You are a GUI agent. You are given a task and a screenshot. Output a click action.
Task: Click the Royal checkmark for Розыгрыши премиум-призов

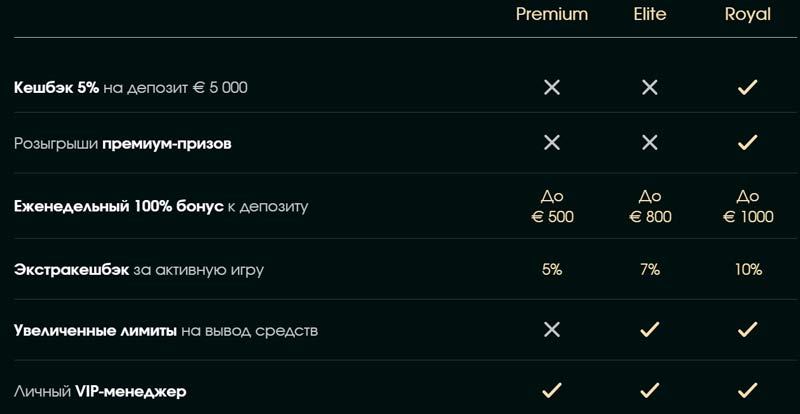pos(747,143)
